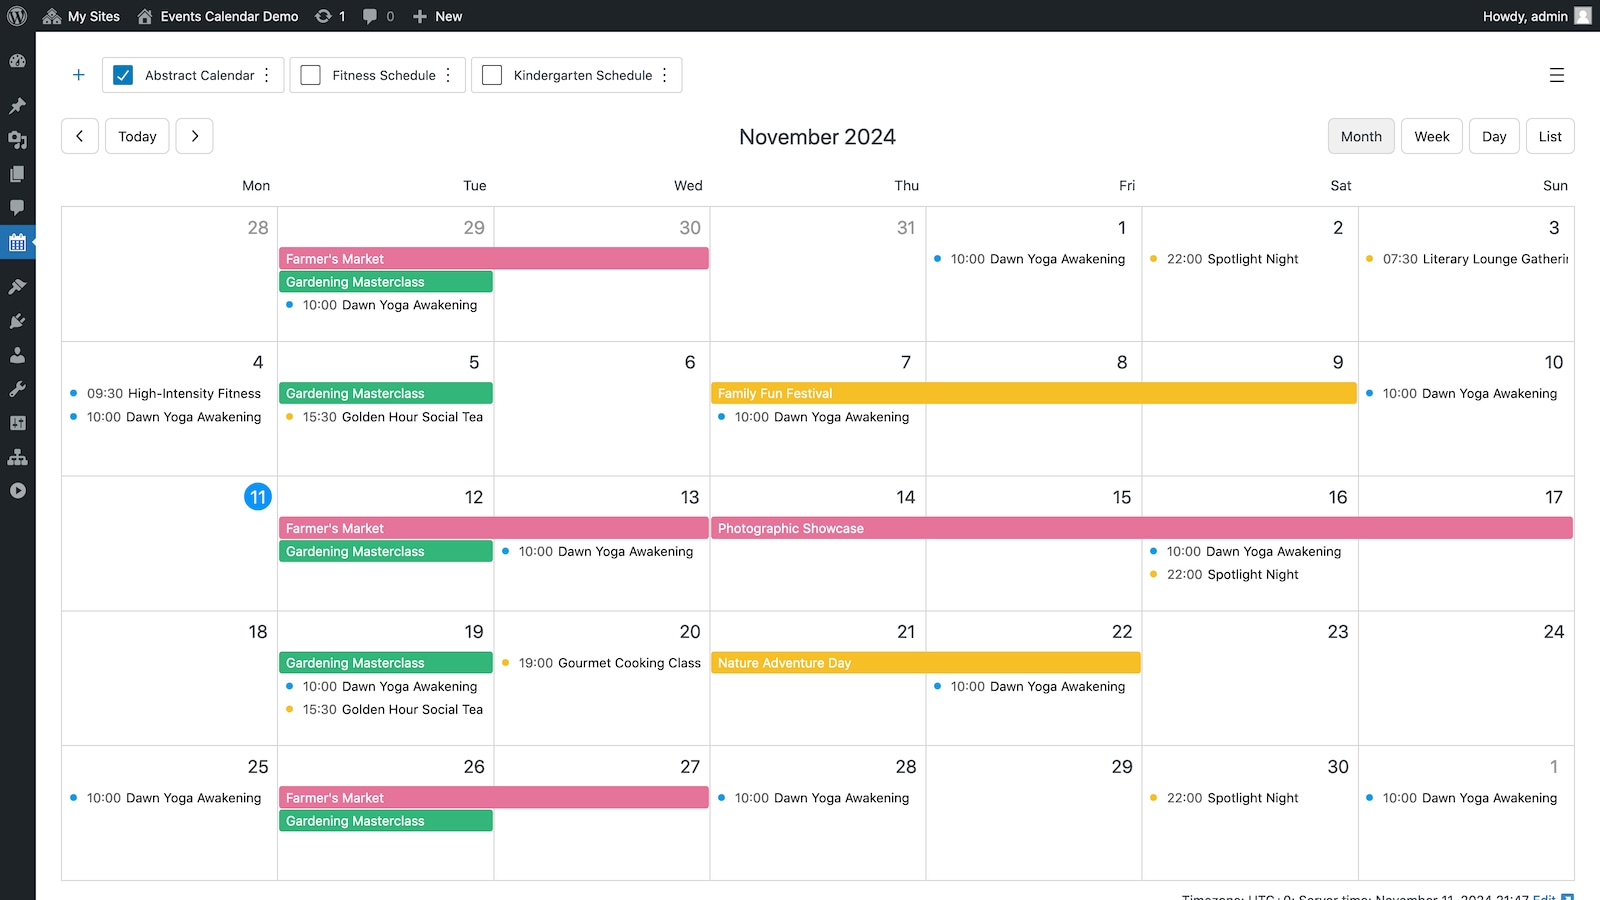The image size is (1600, 900).
Task: Open the Settings sidebar icon
Action: (17, 423)
